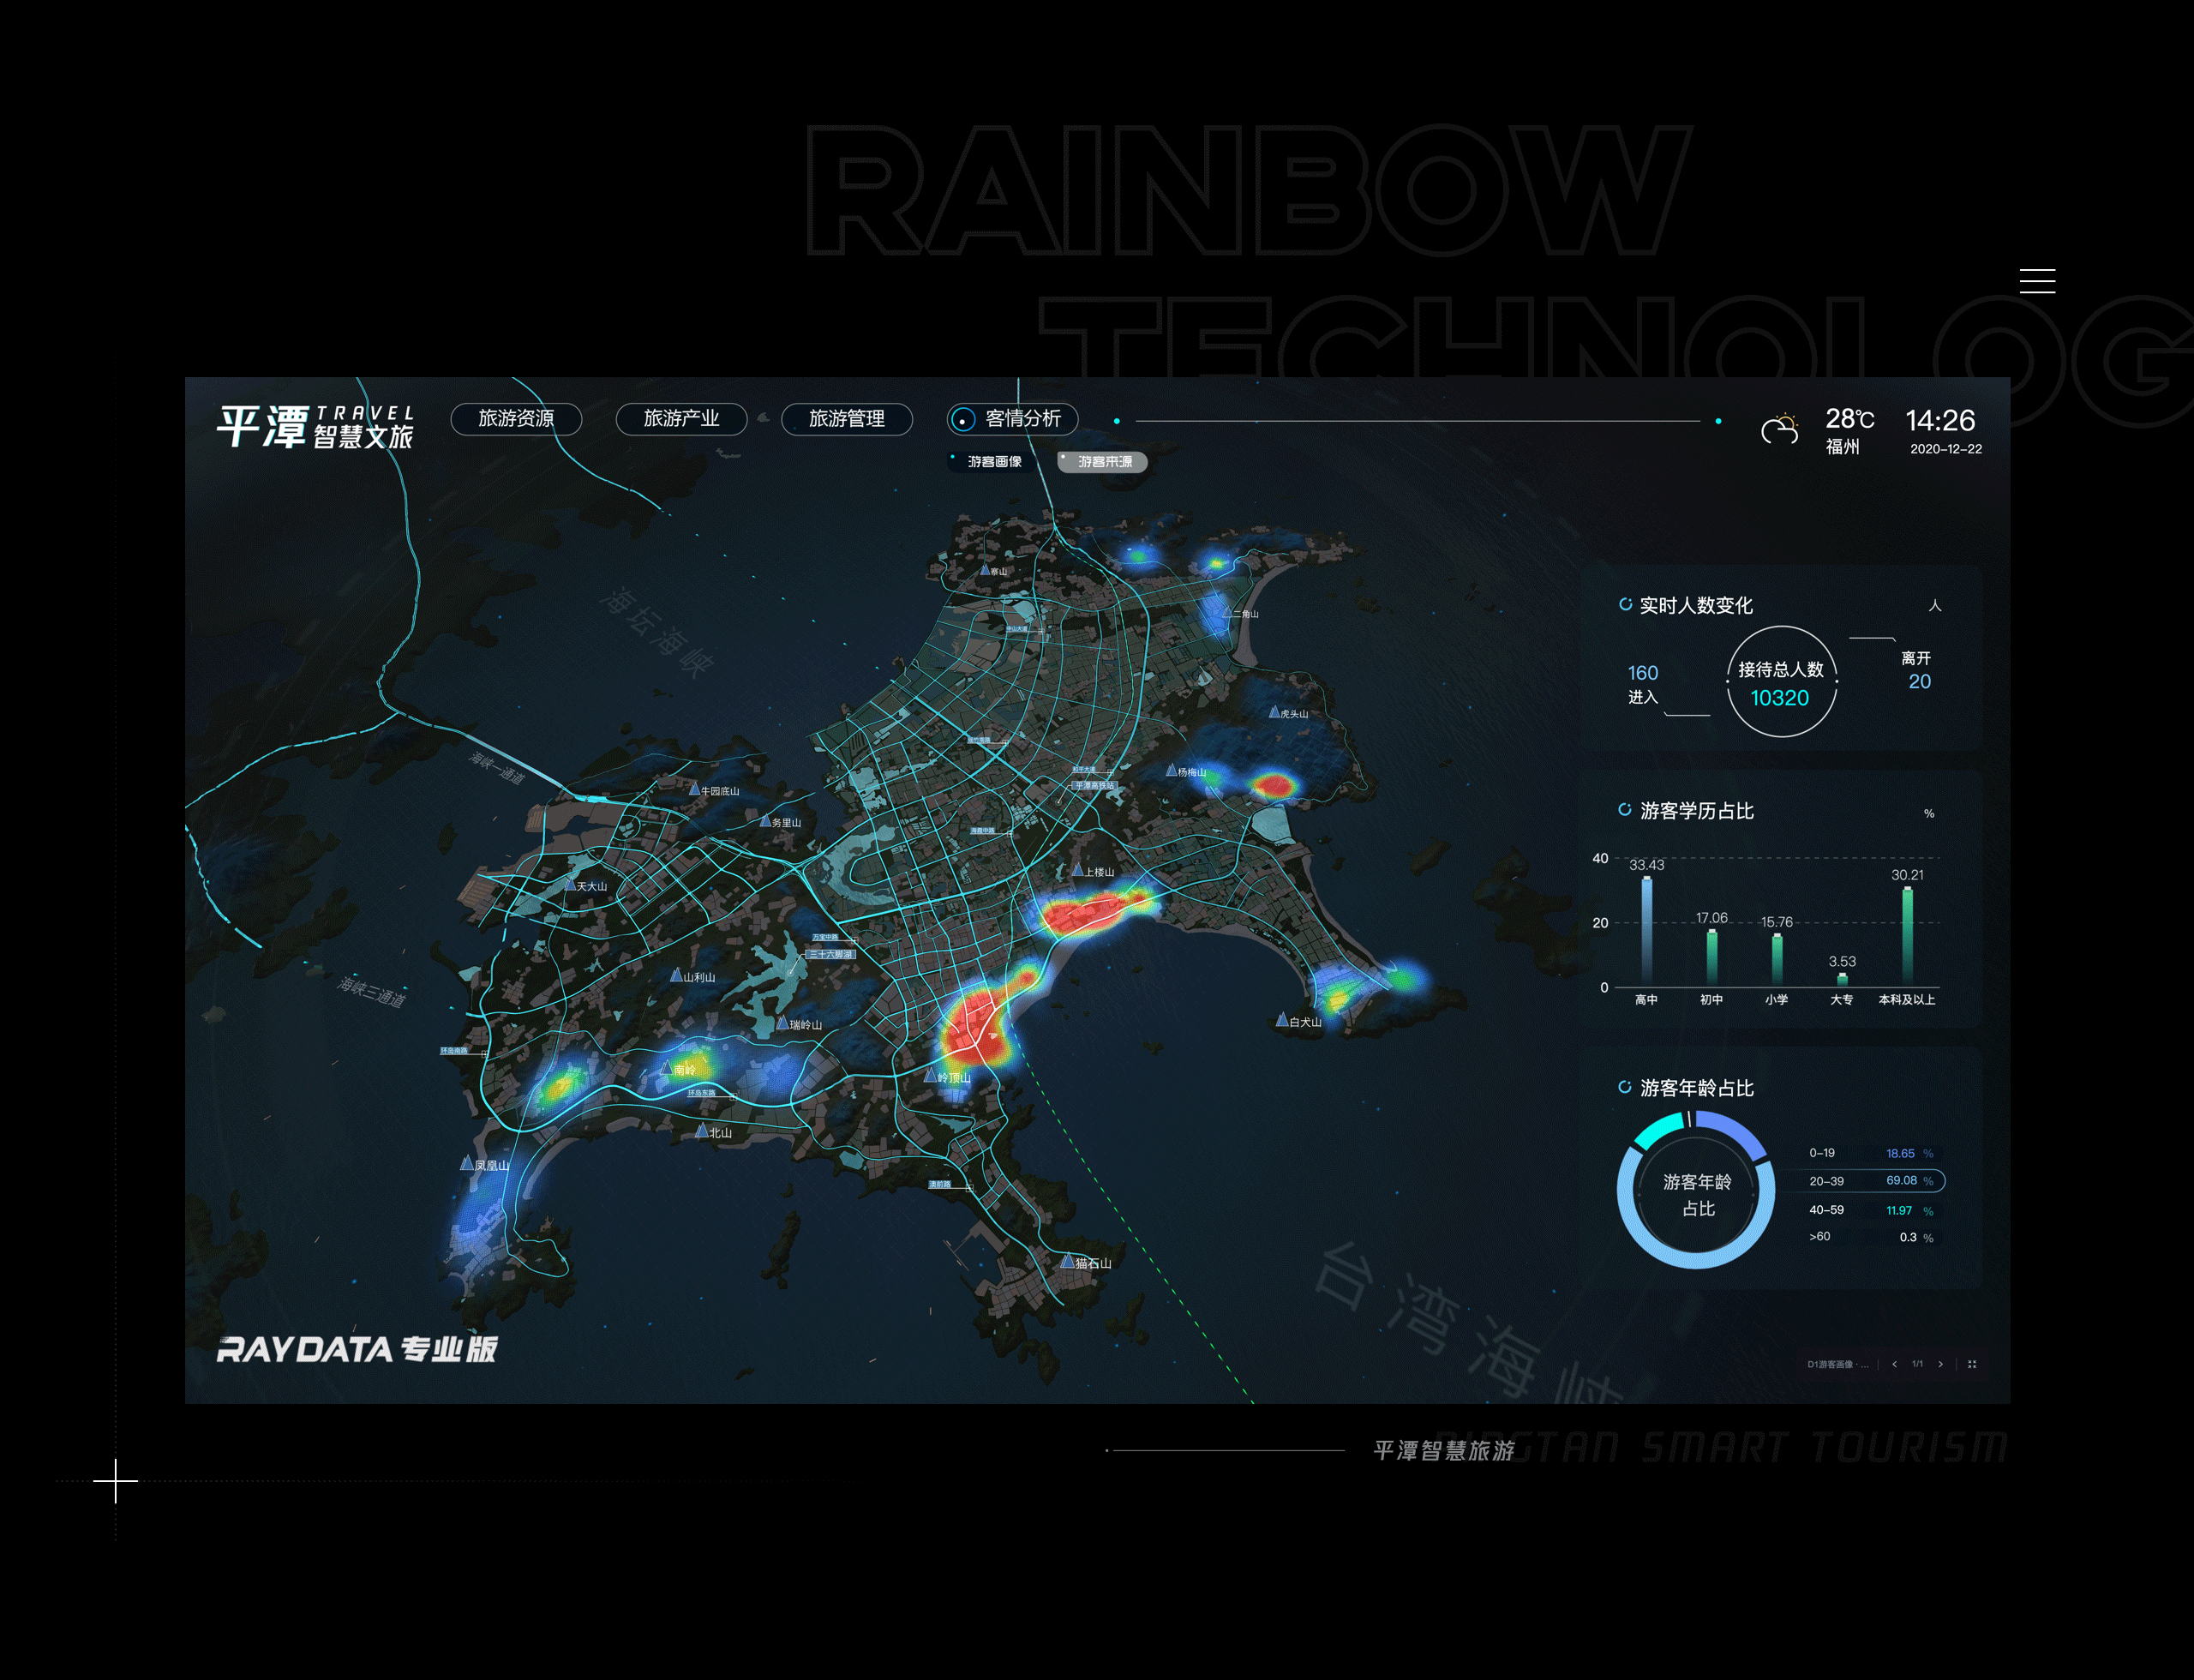Click the refresh icon on 实时人数变化 panel
Viewport: 2194px width, 1680px height.
pyautogui.click(x=1626, y=604)
